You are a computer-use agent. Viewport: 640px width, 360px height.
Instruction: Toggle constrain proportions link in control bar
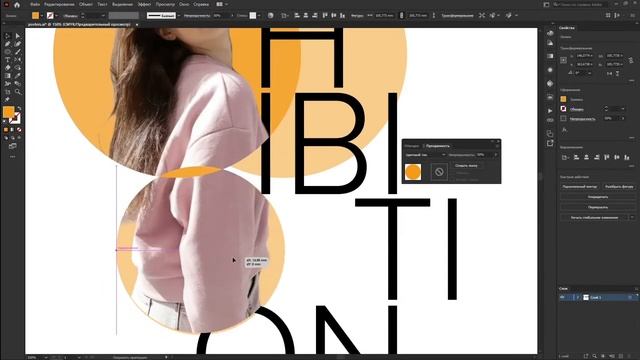[401, 16]
